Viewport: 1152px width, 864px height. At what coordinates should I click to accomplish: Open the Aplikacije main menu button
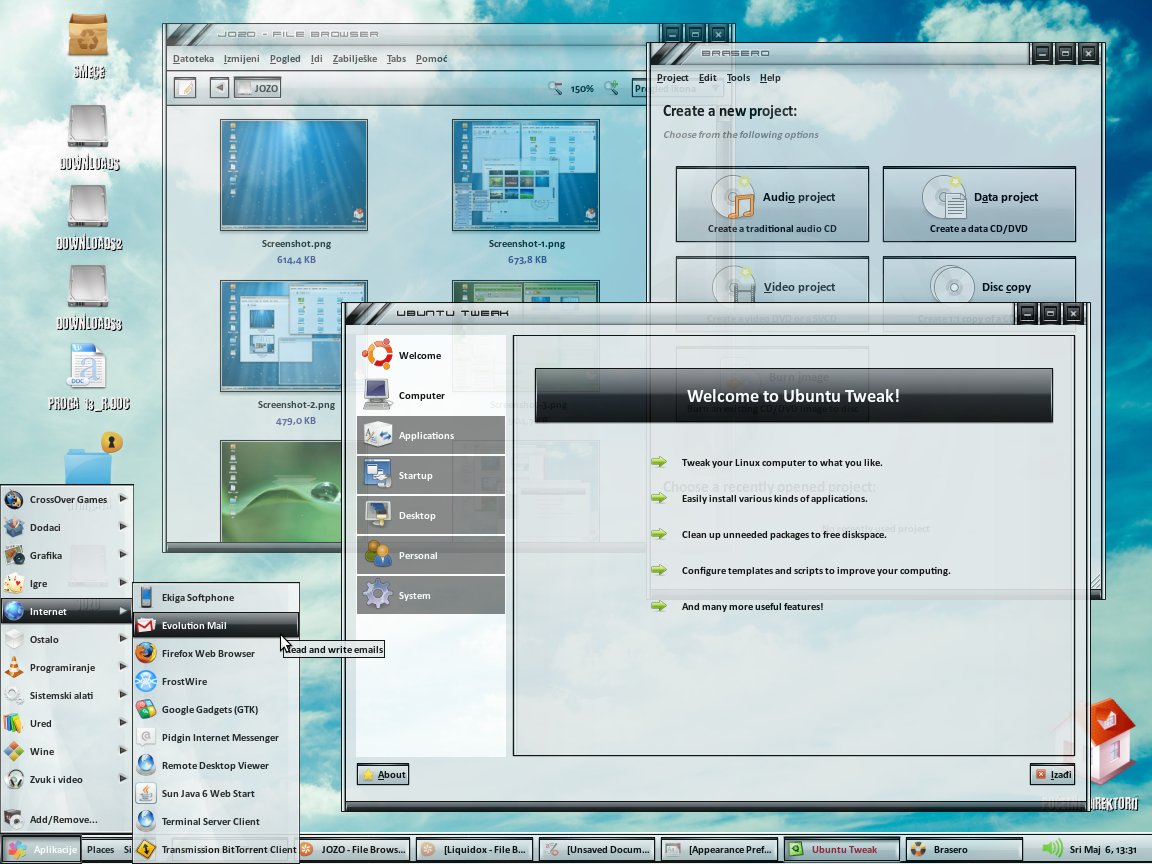pyautogui.click(x=41, y=849)
